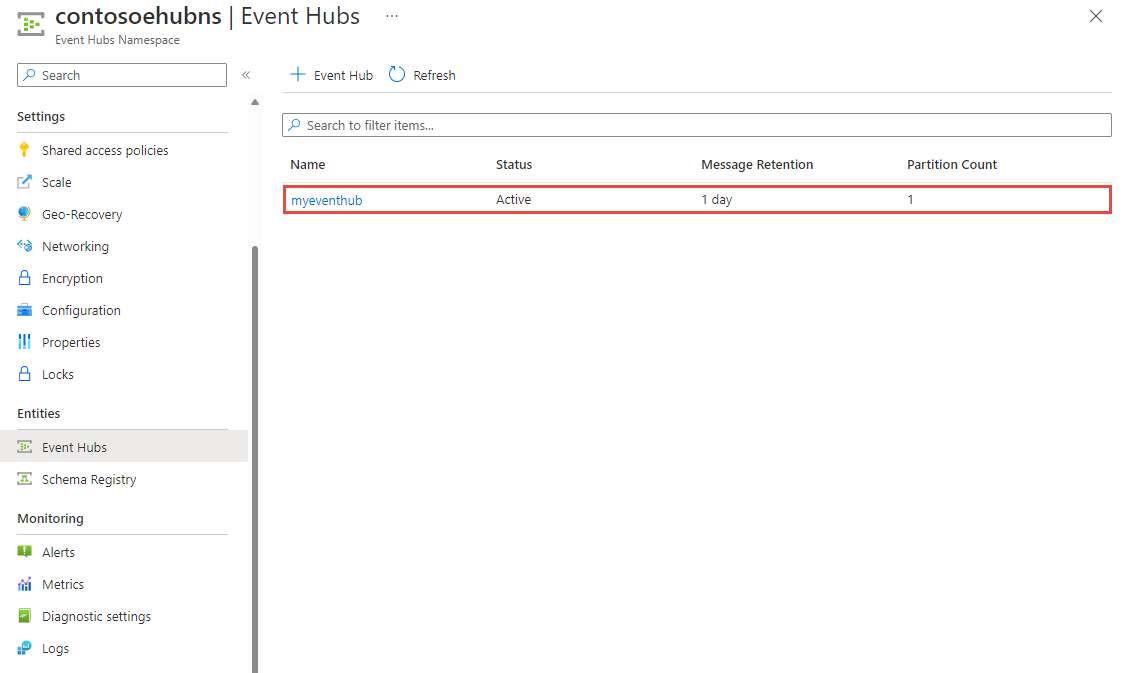
Task: Open Logs with its sidebar icon
Action: [25, 647]
